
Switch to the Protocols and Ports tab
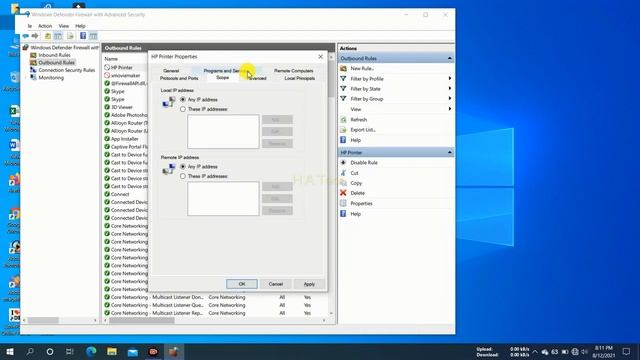pyautogui.click(x=179, y=78)
